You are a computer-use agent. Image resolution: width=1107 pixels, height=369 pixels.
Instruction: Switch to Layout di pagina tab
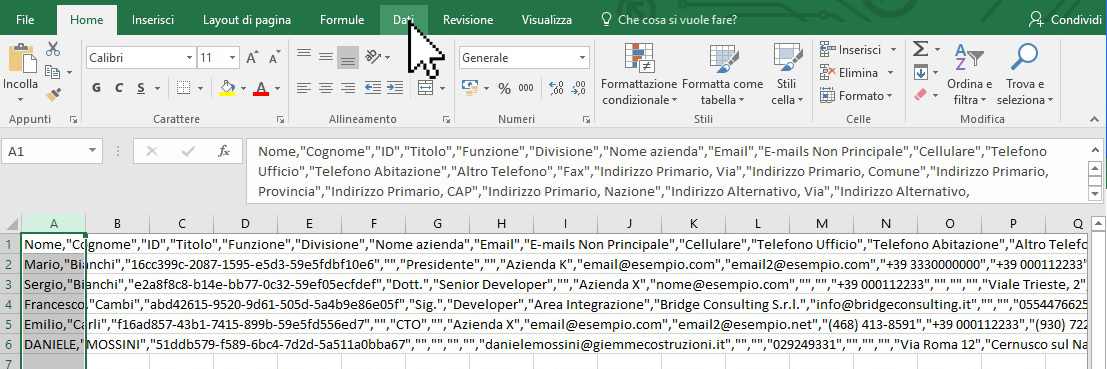pyautogui.click(x=246, y=20)
